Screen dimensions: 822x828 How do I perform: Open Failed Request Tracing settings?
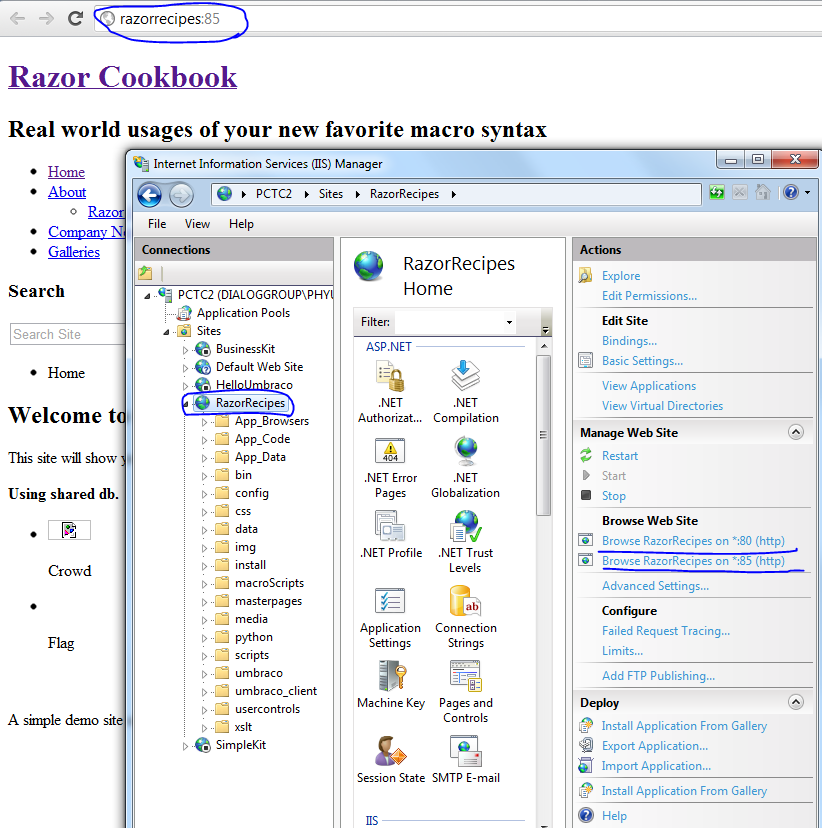tap(666, 631)
